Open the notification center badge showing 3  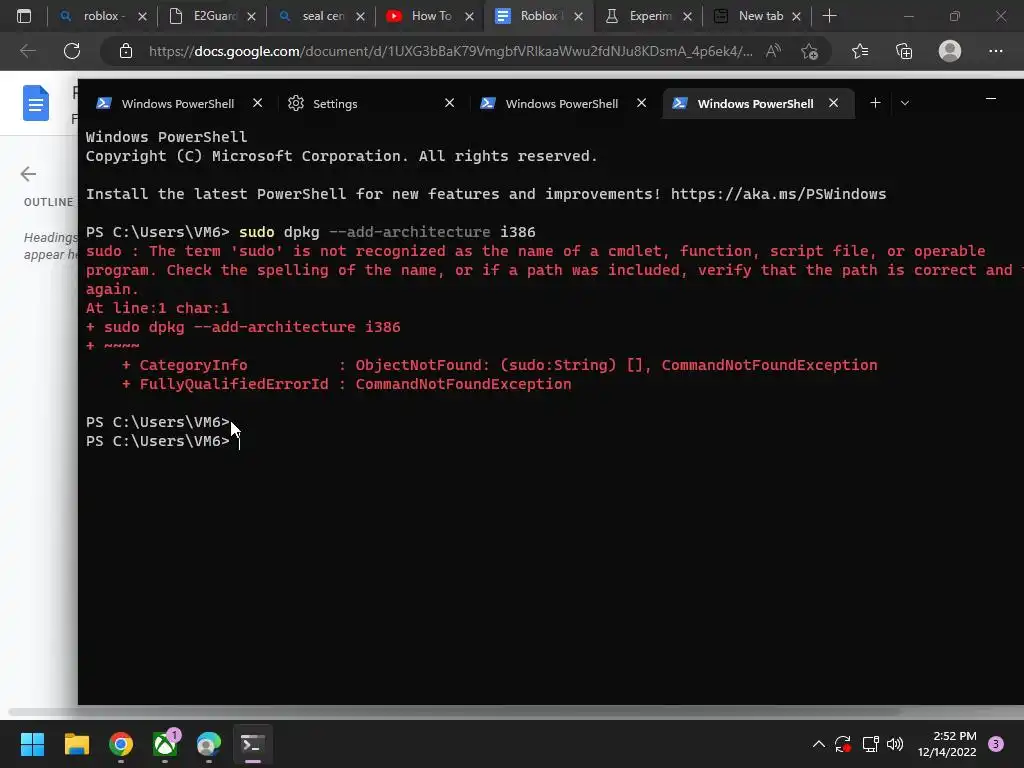(996, 744)
